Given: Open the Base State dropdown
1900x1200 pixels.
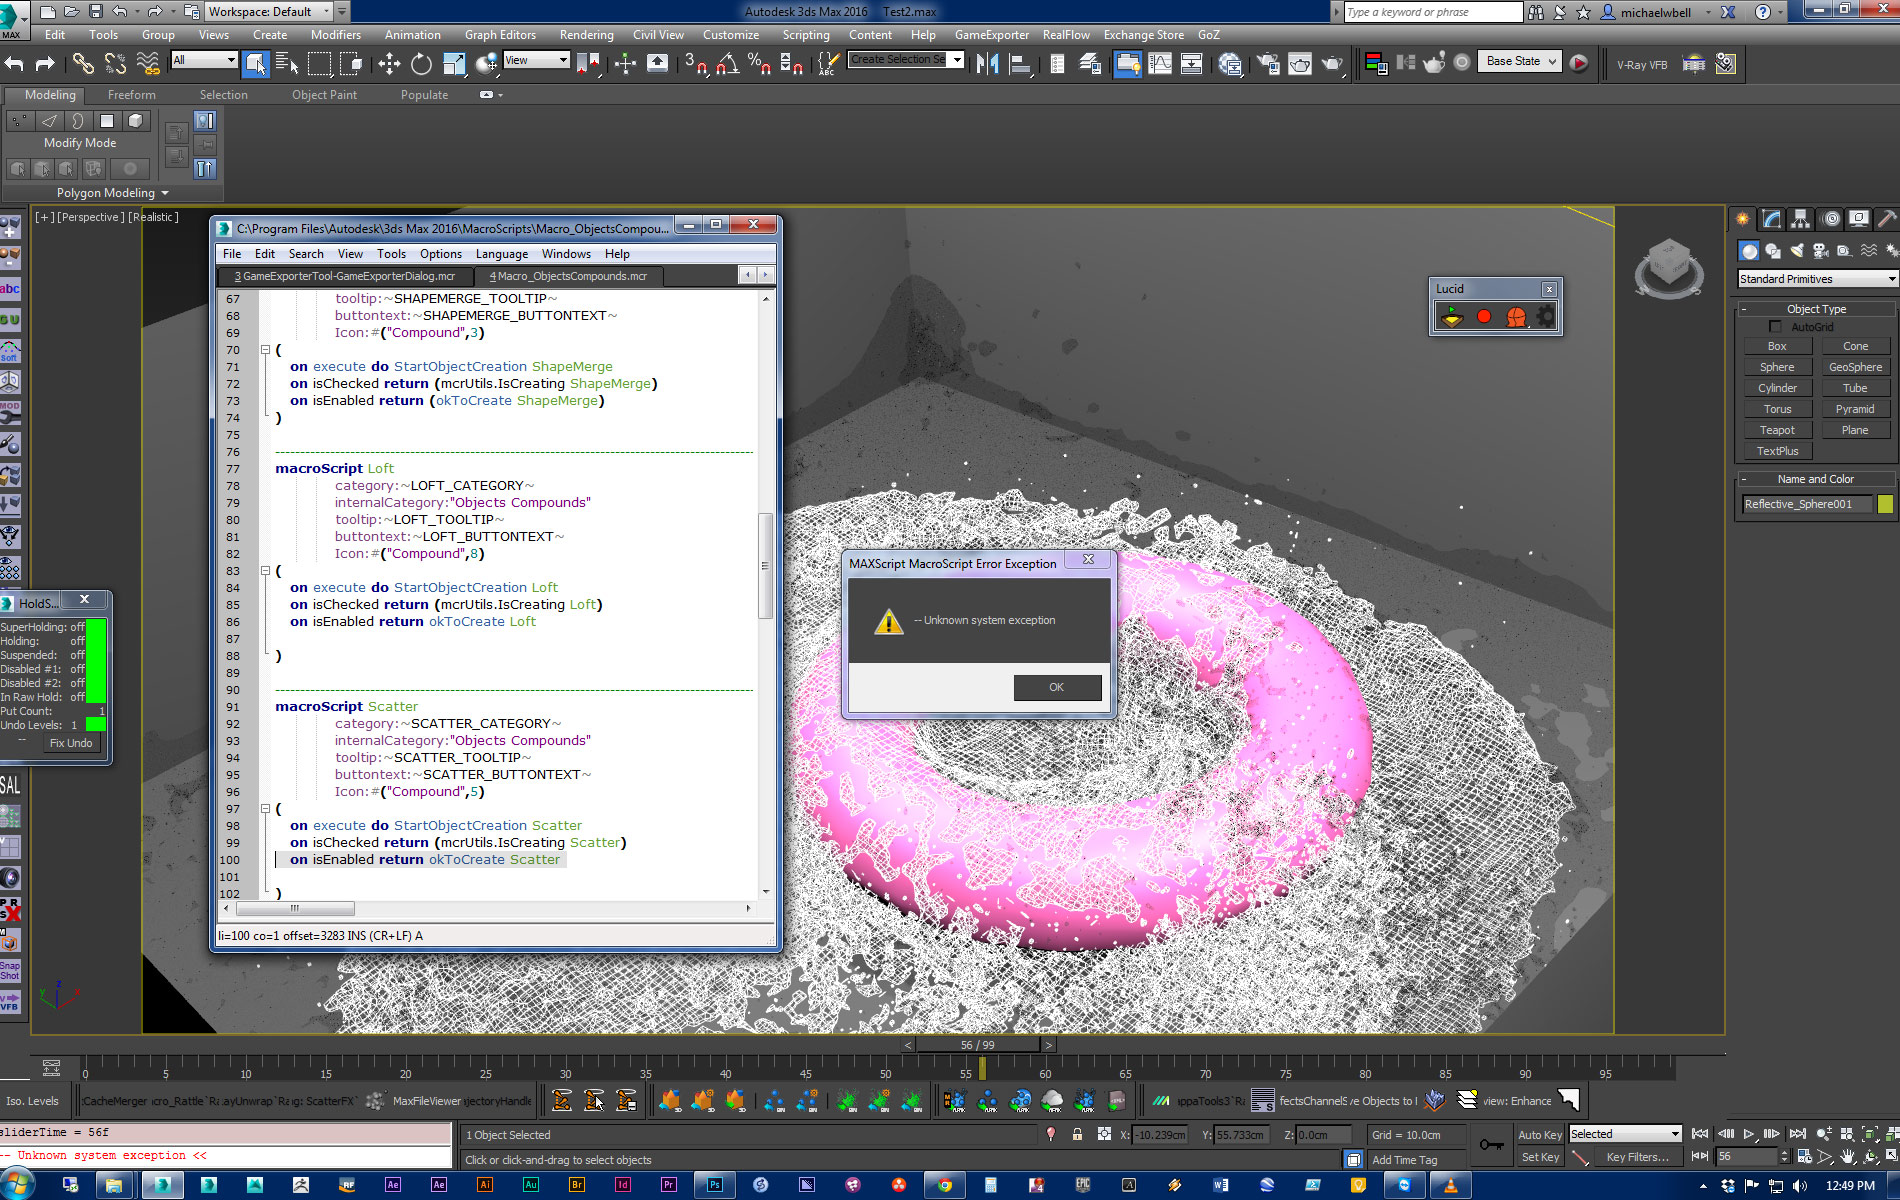Looking at the screenshot, I should pos(1521,61).
